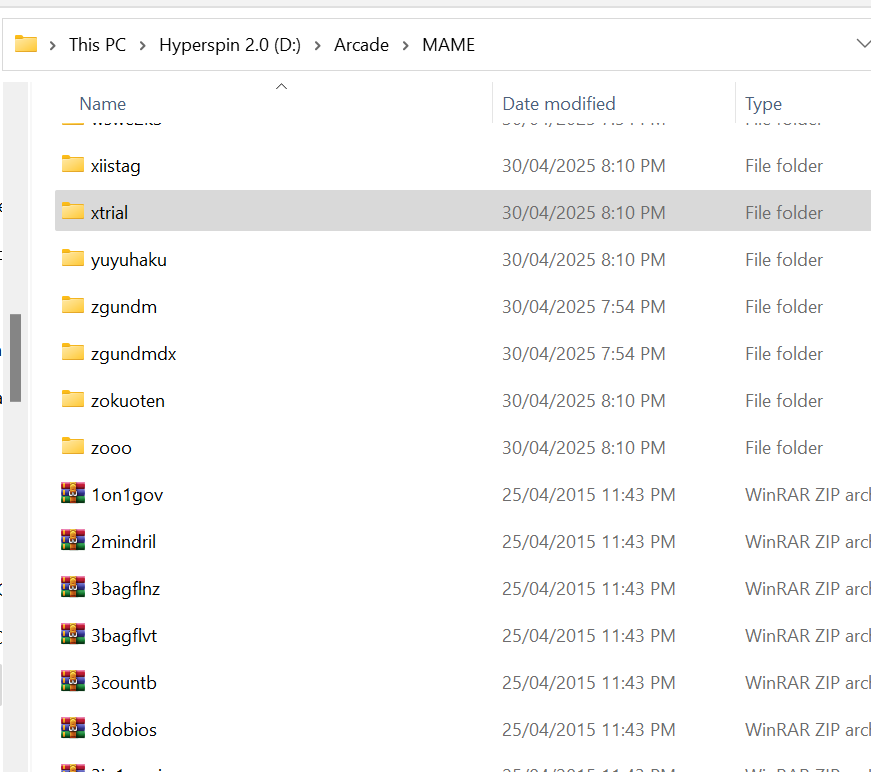Click the 3countb WinRAR archive icon
This screenshot has height=772, width=871.
(73, 681)
